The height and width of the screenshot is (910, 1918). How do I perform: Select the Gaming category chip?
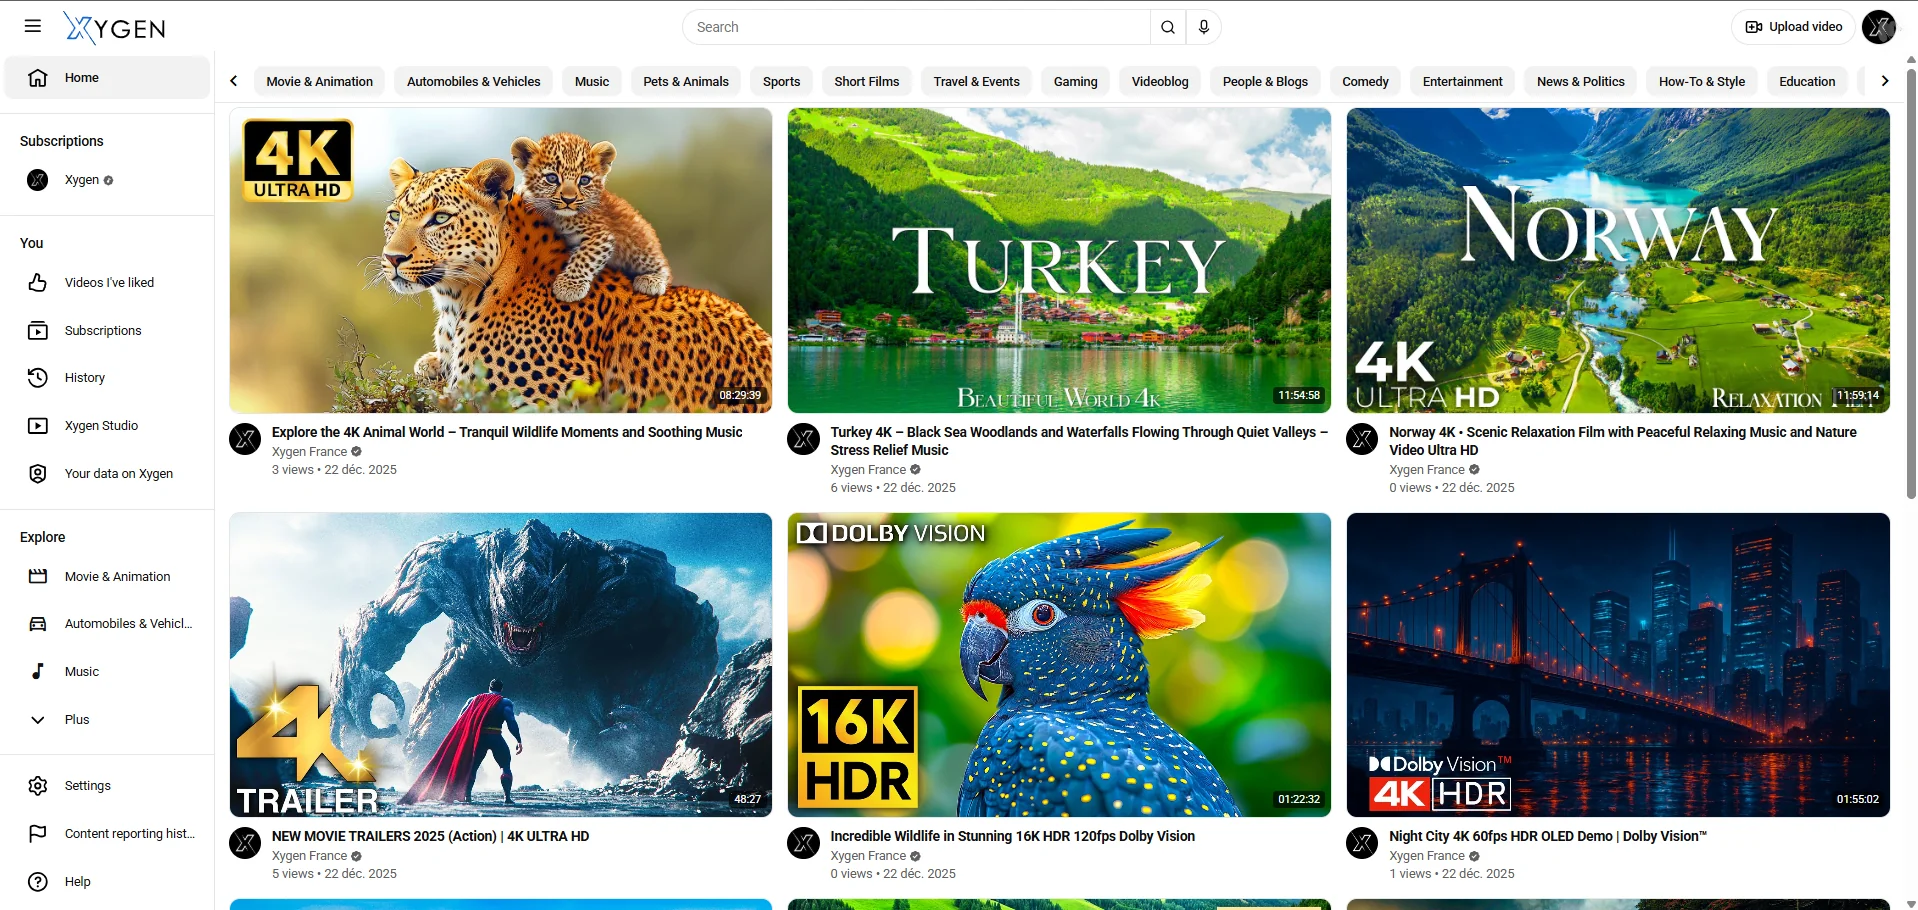point(1075,82)
